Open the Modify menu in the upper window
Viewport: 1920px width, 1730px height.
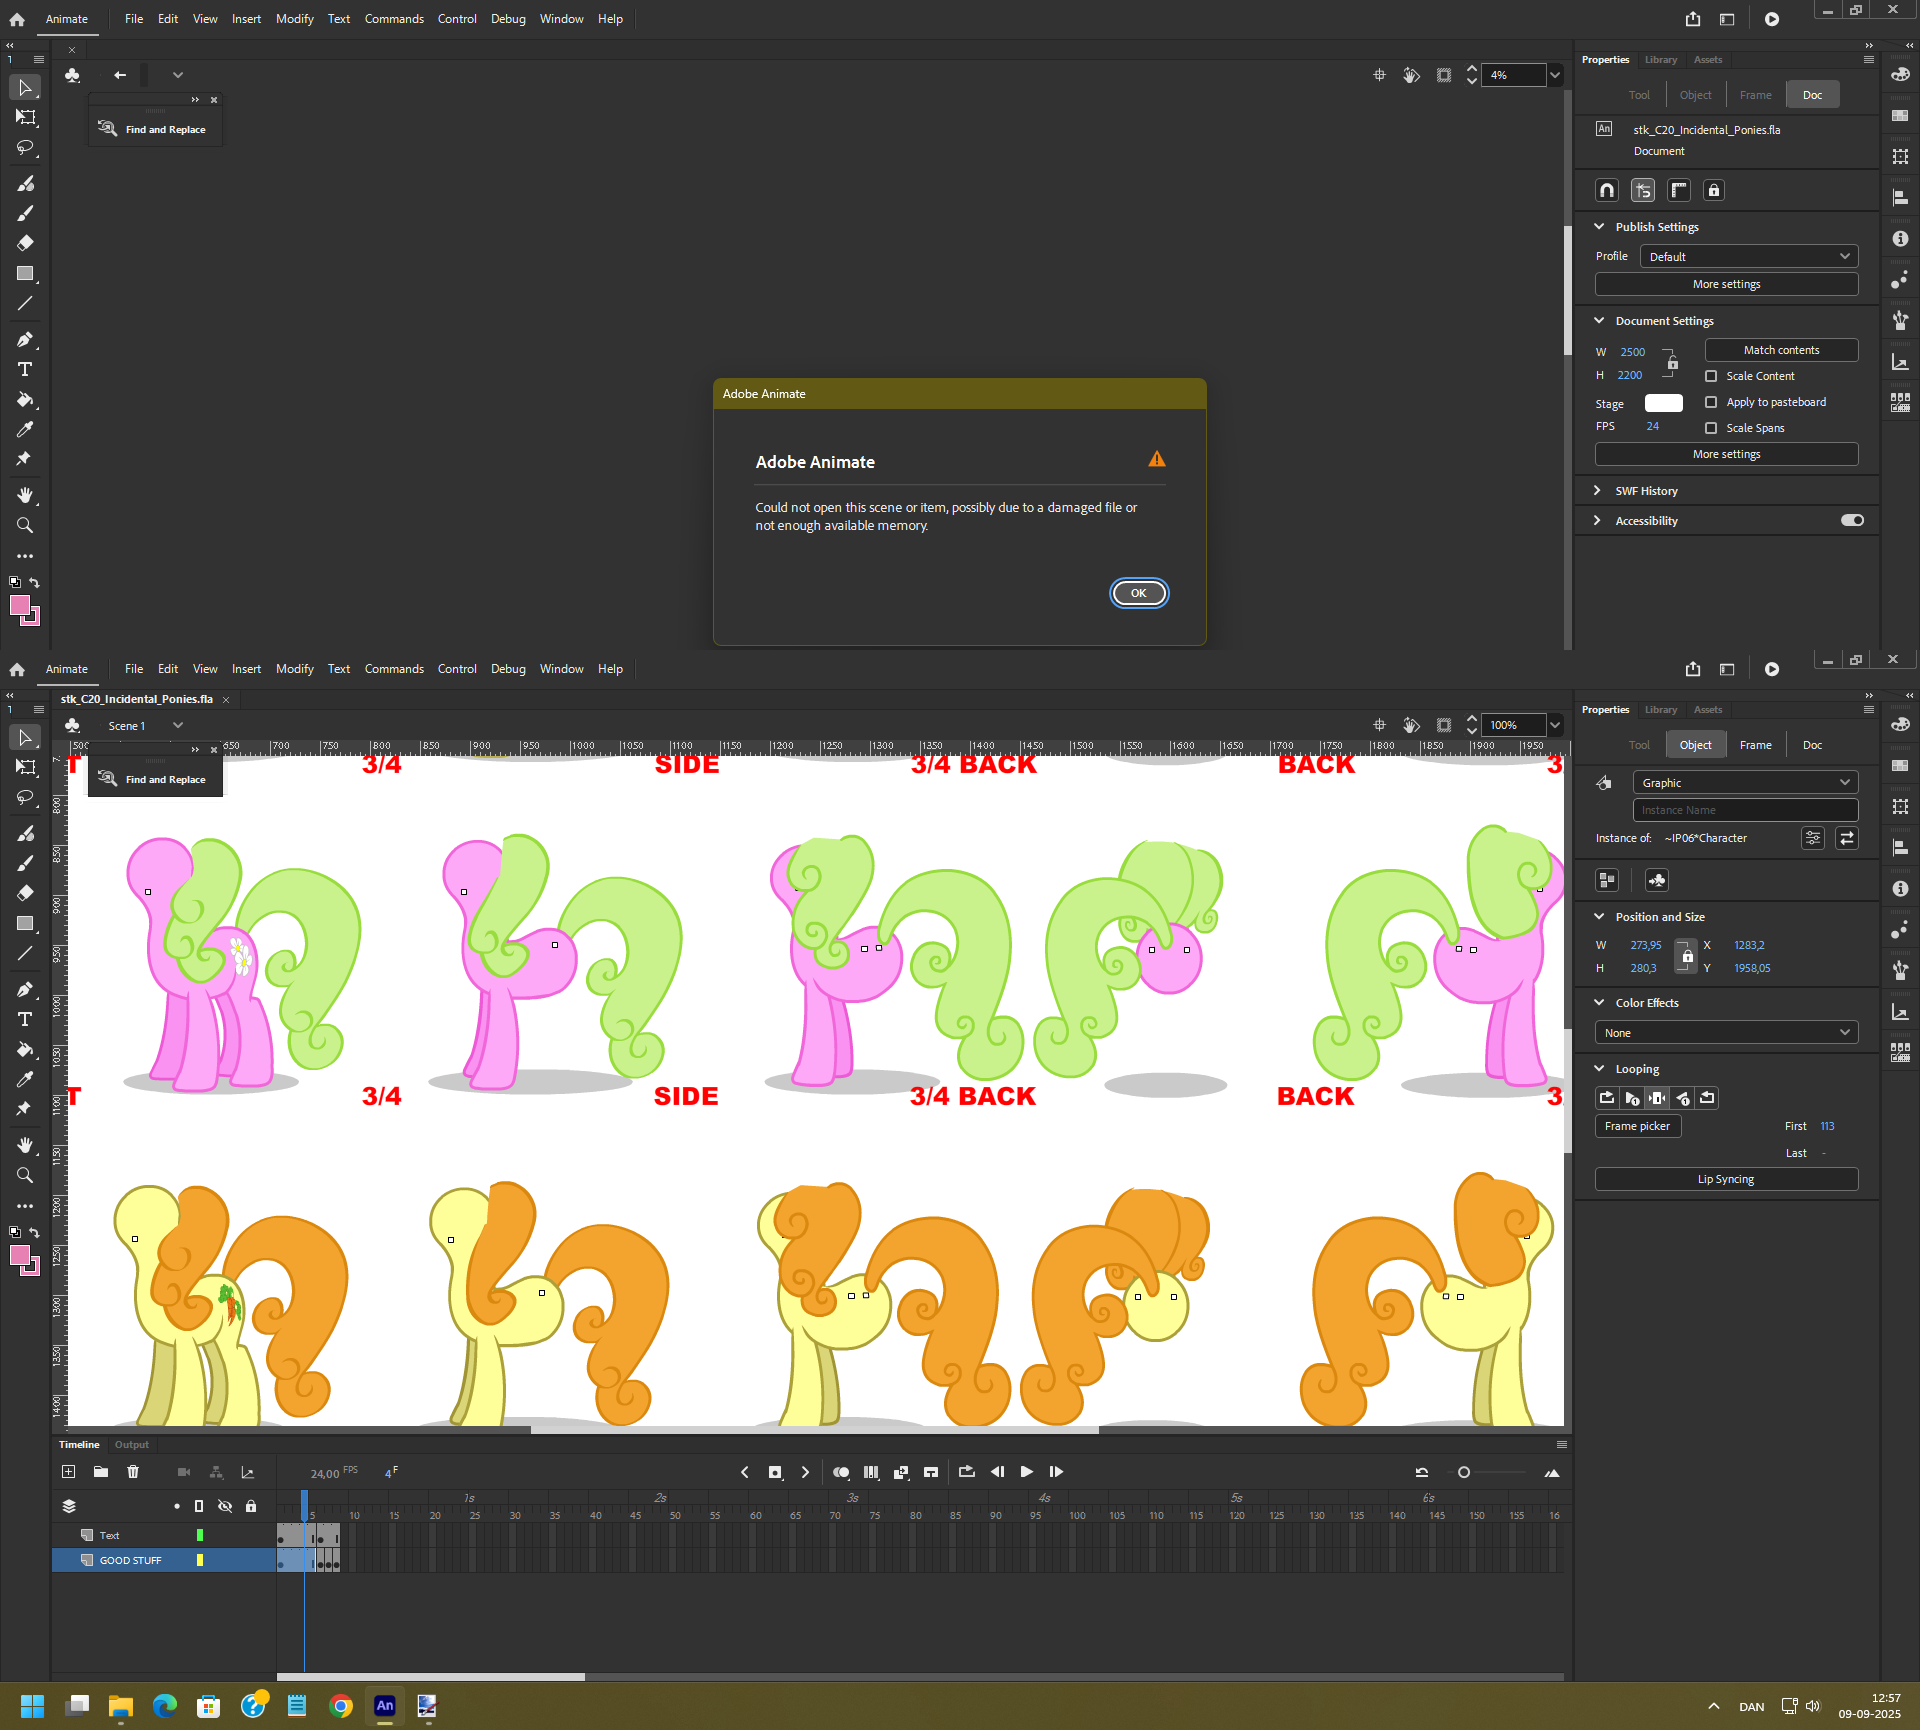point(295,19)
